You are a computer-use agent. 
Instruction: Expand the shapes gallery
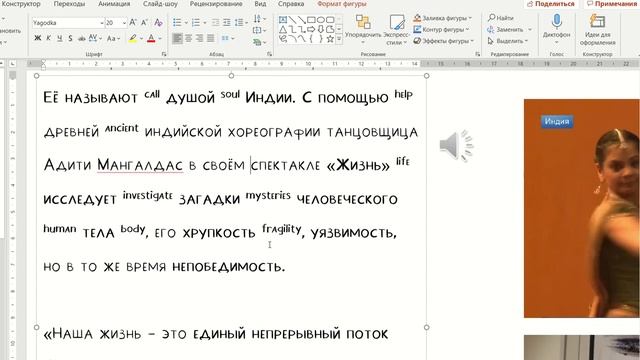[339, 40]
